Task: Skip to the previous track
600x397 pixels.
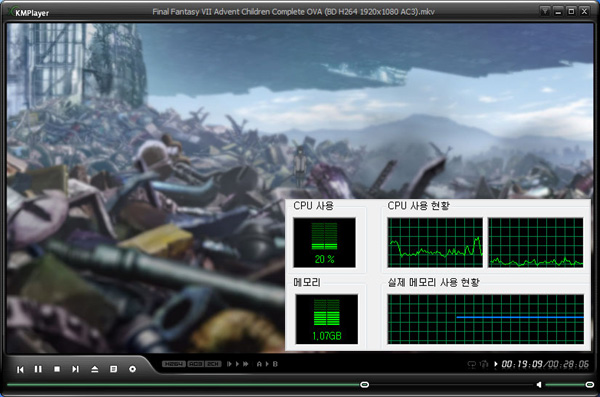Action: pos(20,369)
